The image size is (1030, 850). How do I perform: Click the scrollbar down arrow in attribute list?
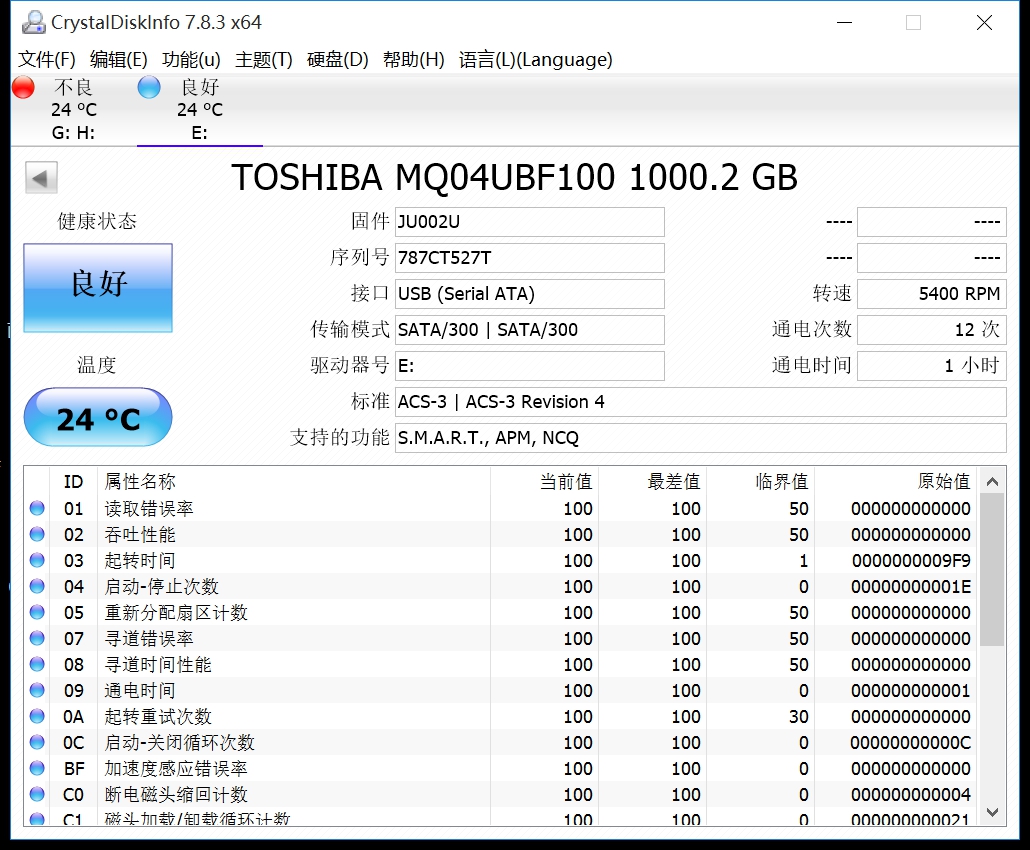(992, 812)
